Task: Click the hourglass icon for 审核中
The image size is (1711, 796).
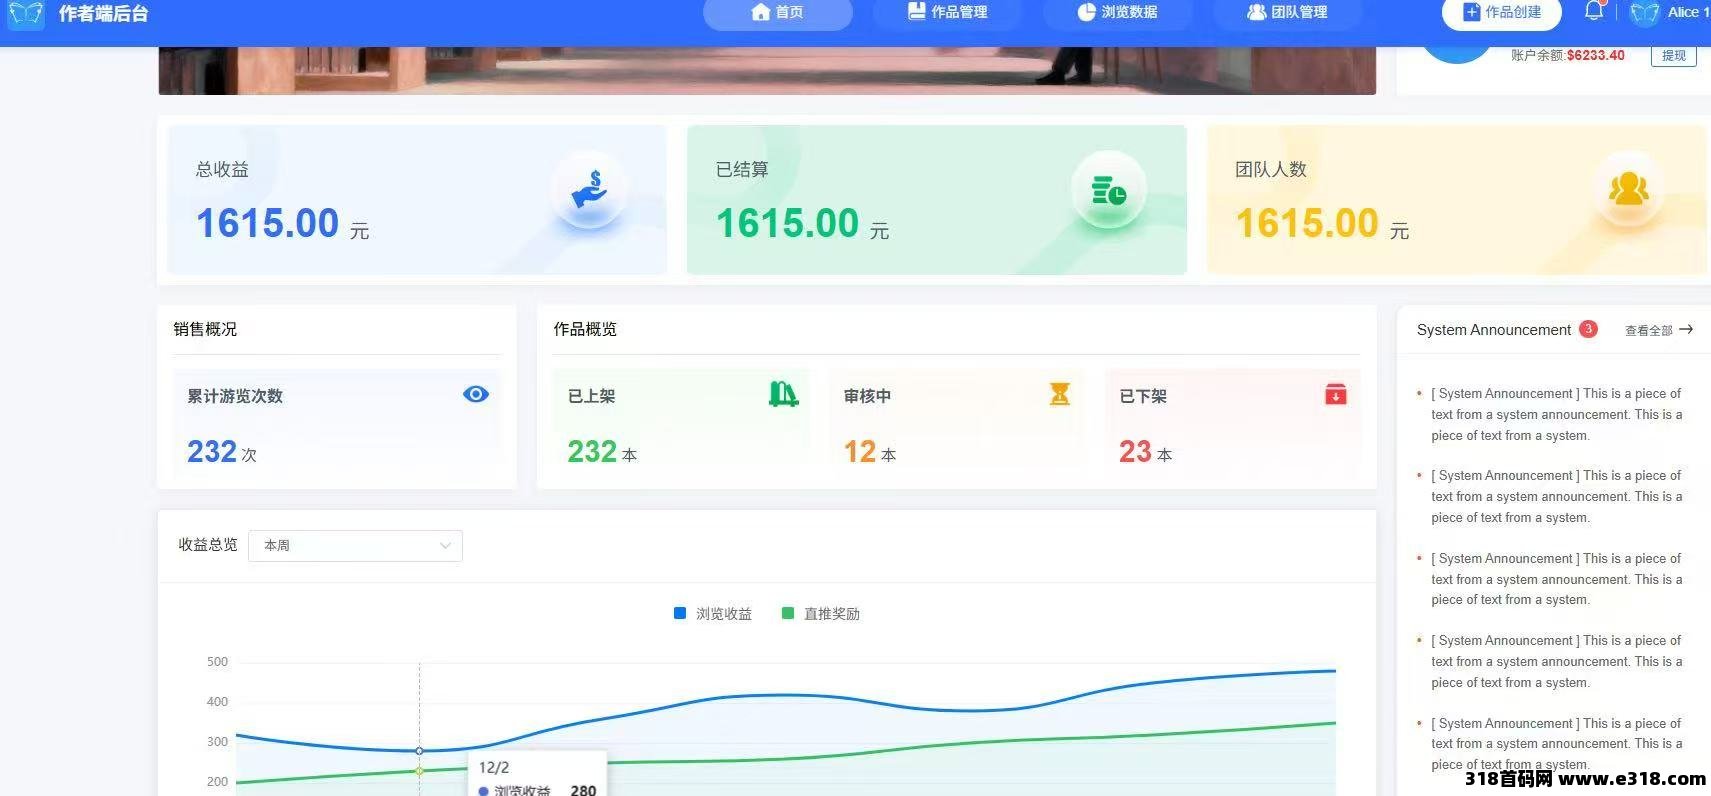Action: point(1060,394)
